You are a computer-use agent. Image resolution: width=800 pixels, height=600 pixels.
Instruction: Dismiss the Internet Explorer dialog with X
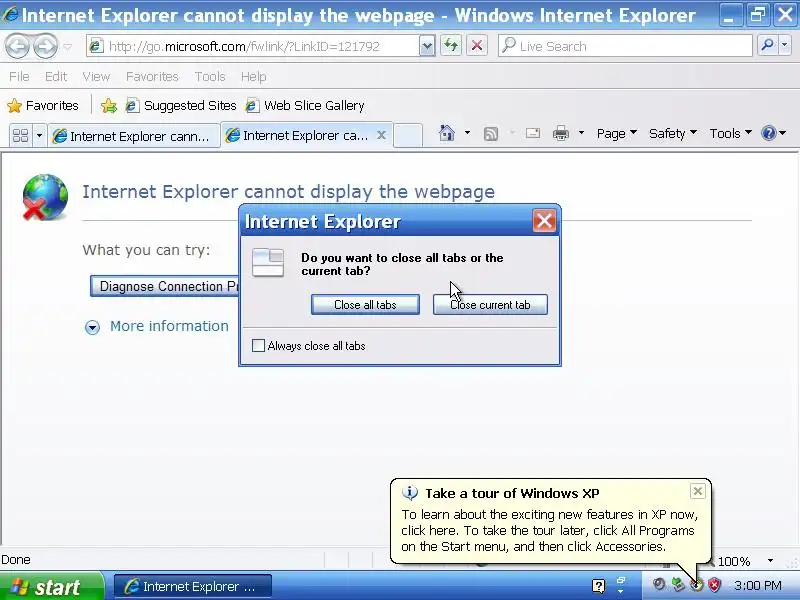tap(544, 221)
